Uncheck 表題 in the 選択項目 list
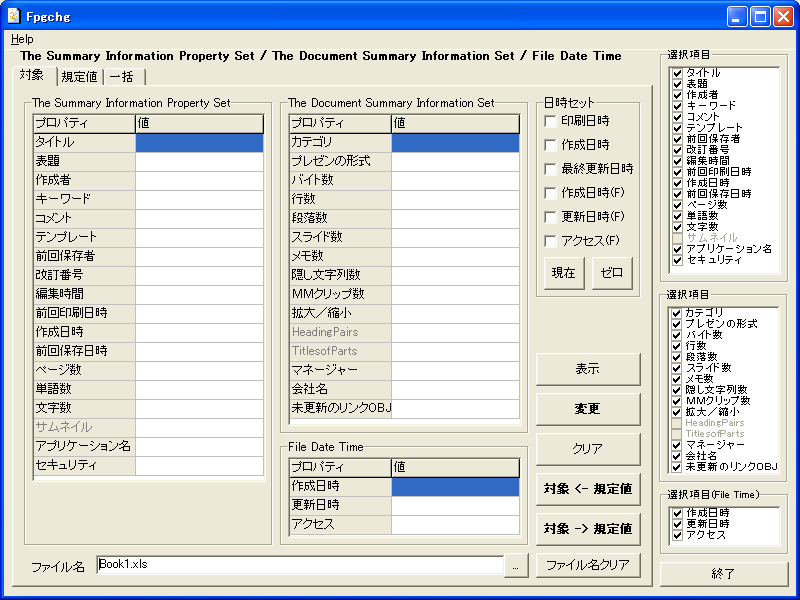Viewport: 800px width, 600px height. [x=678, y=84]
